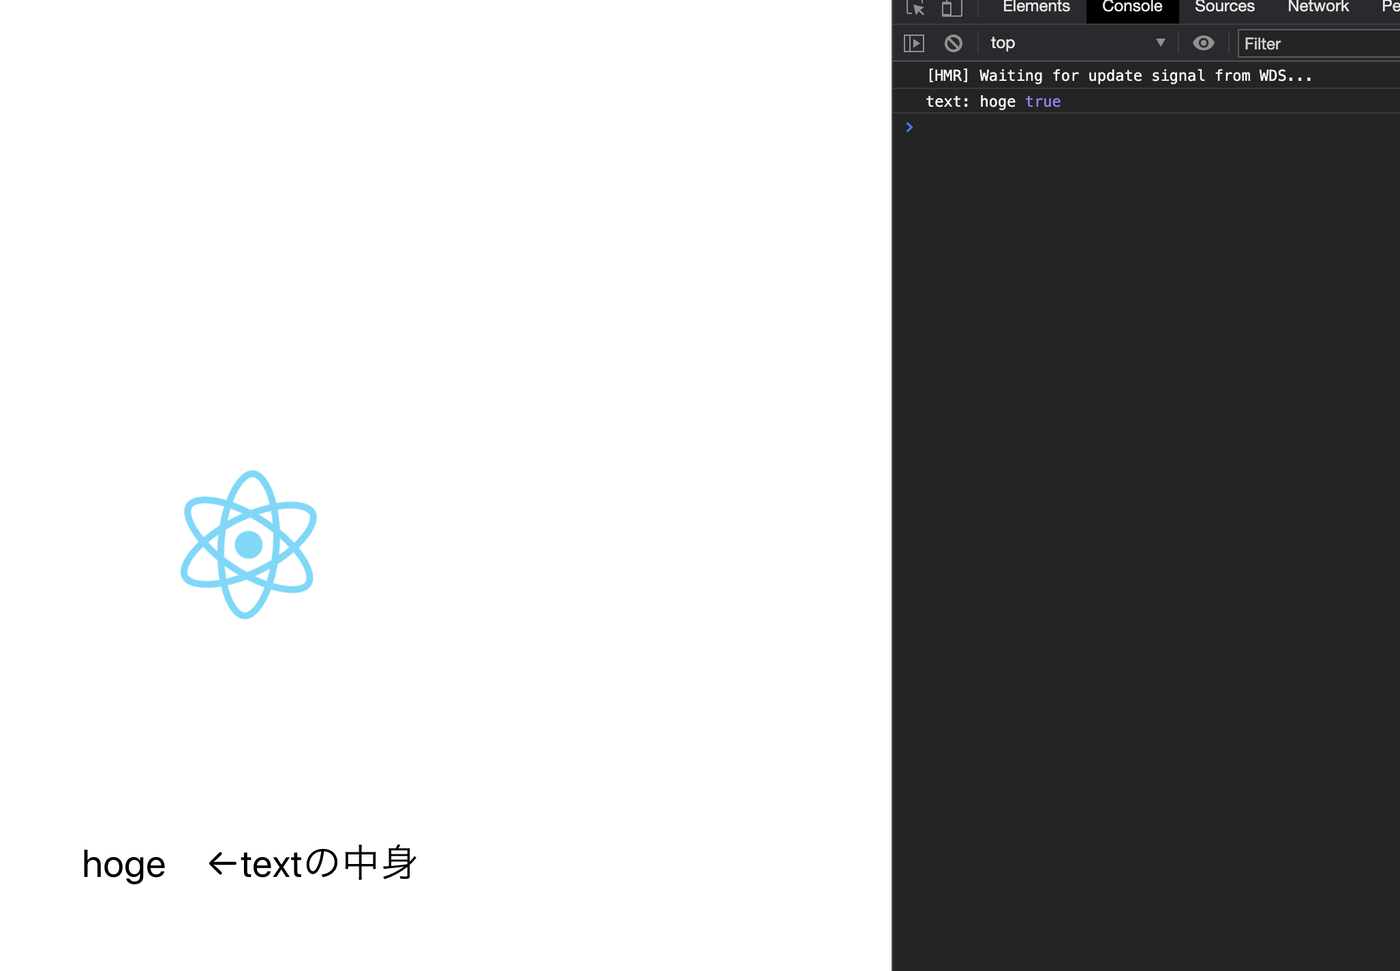
Task: Open the Sources tab
Action: tap(1224, 8)
